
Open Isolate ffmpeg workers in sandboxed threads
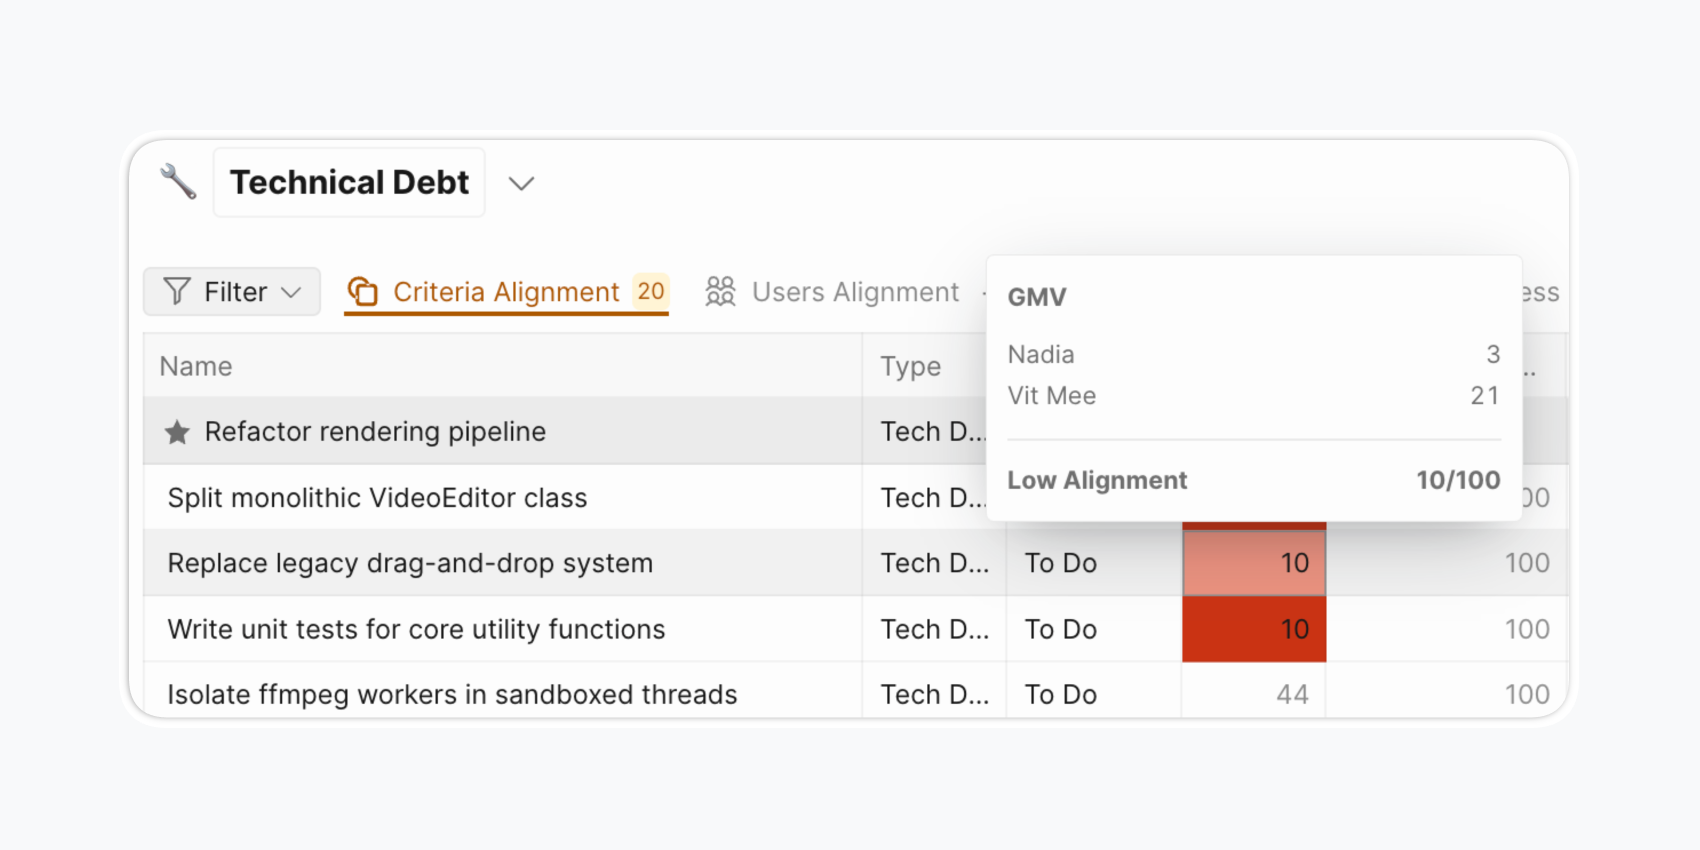click(x=452, y=694)
